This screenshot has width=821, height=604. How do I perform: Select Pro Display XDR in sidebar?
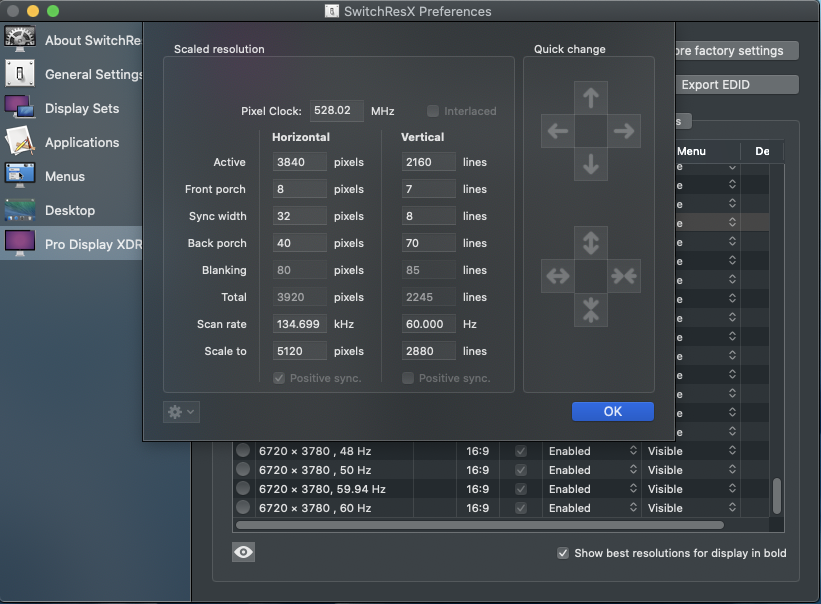[71, 244]
